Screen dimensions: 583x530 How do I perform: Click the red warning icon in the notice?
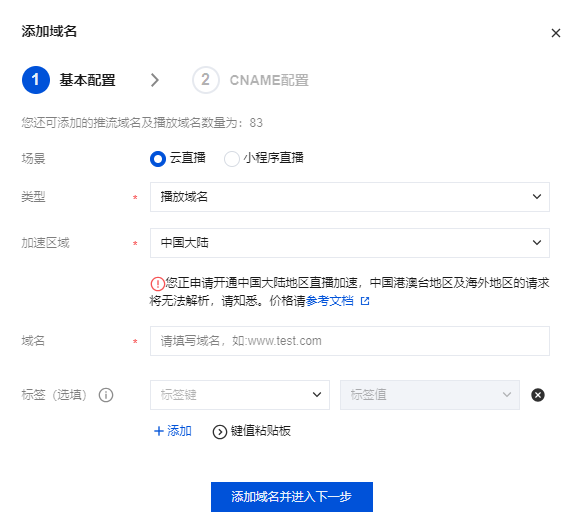[158, 284]
